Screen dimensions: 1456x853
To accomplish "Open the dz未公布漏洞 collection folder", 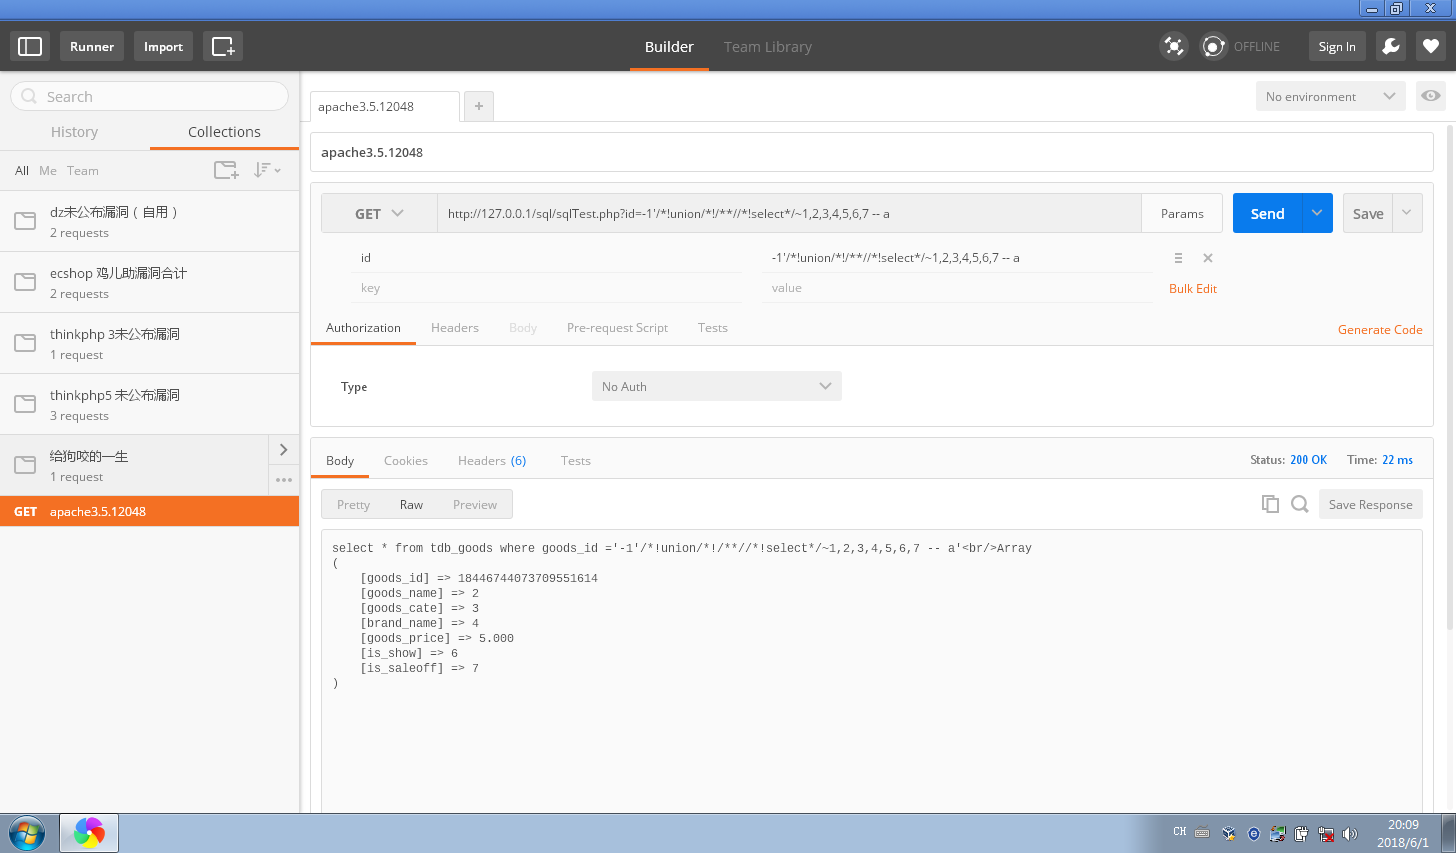I will [150, 221].
